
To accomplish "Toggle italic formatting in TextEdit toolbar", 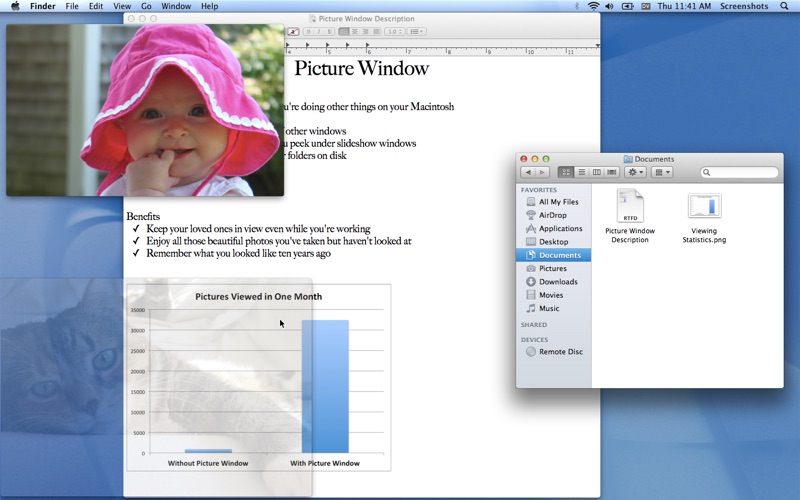I will click(319, 32).
